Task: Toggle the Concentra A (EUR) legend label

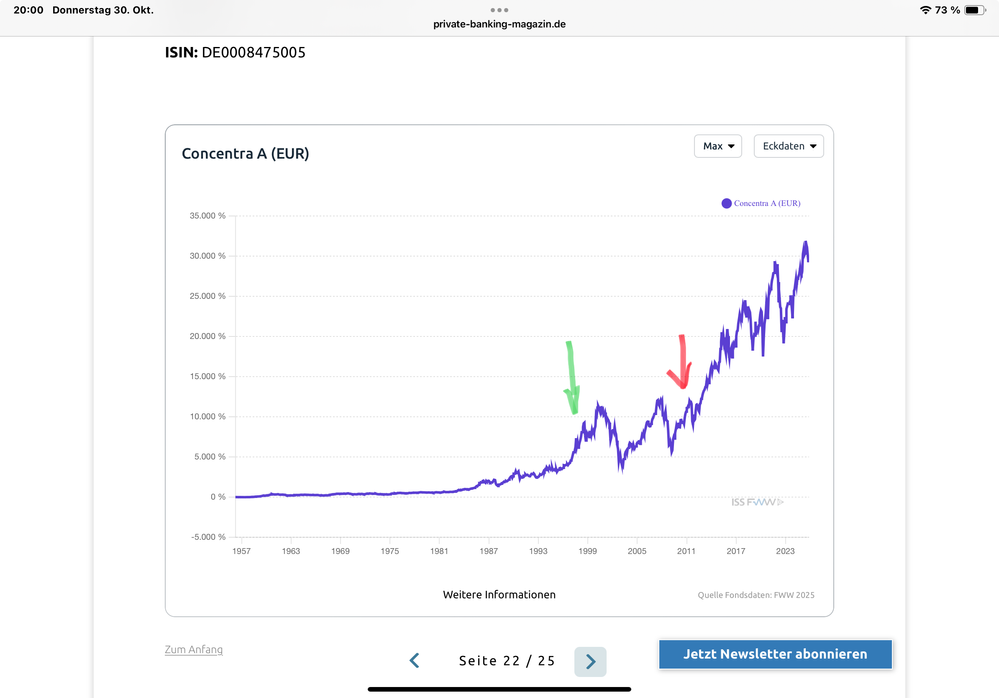Action: point(767,203)
